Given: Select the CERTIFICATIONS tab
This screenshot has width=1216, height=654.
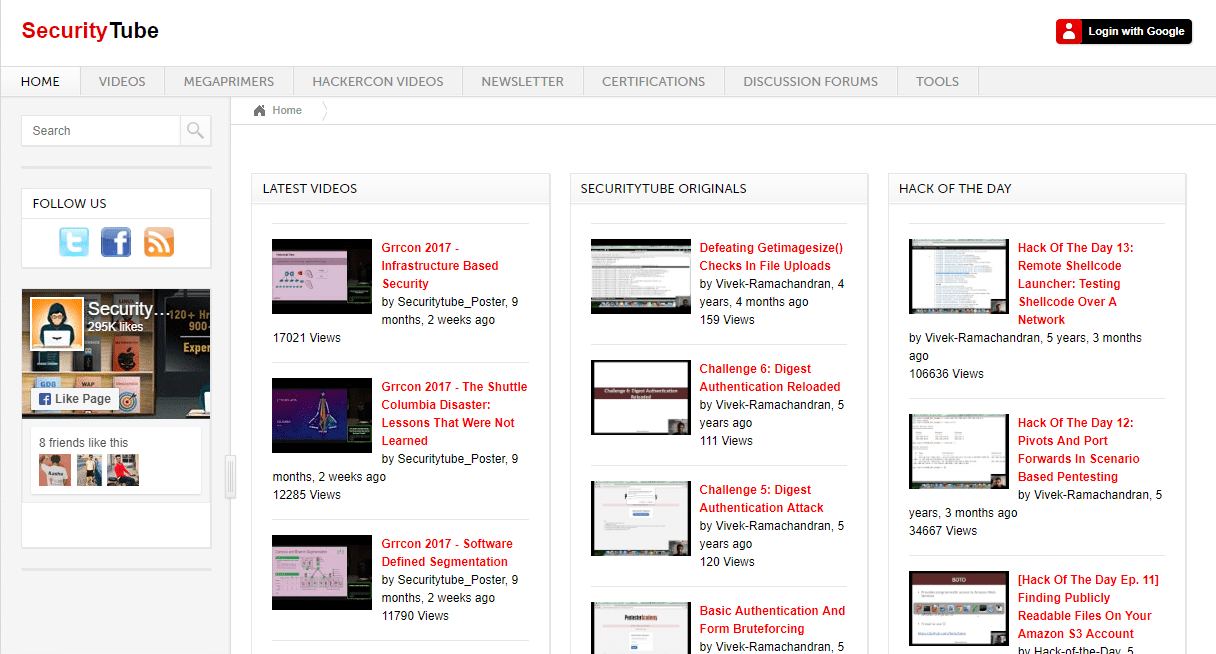Looking at the screenshot, I should [653, 82].
